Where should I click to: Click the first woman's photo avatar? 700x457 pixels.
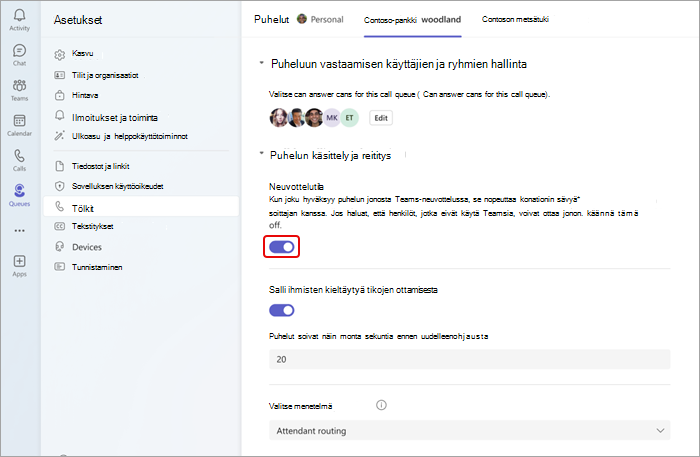click(x=278, y=118)
